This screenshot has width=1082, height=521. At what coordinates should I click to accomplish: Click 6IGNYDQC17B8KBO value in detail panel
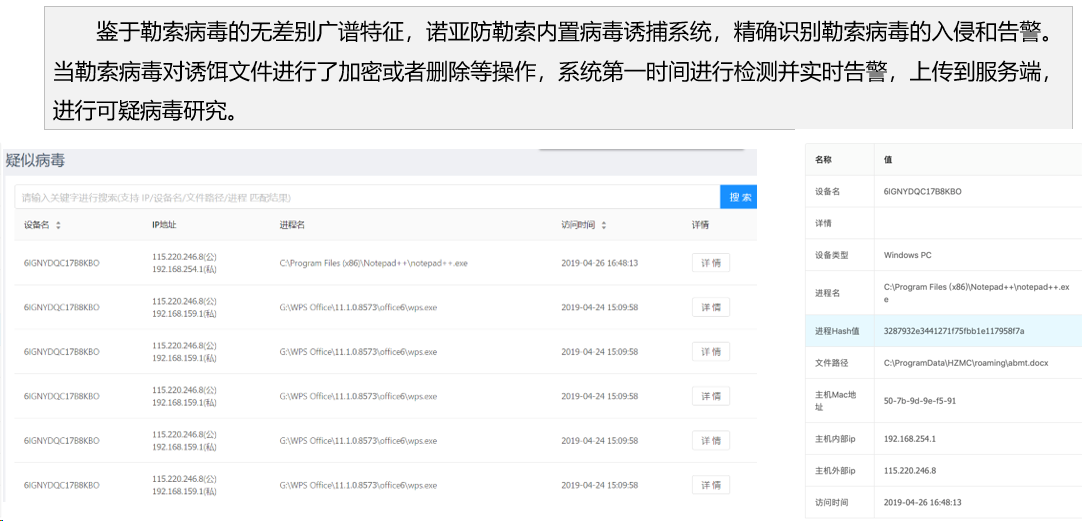[x=923, y=192]
